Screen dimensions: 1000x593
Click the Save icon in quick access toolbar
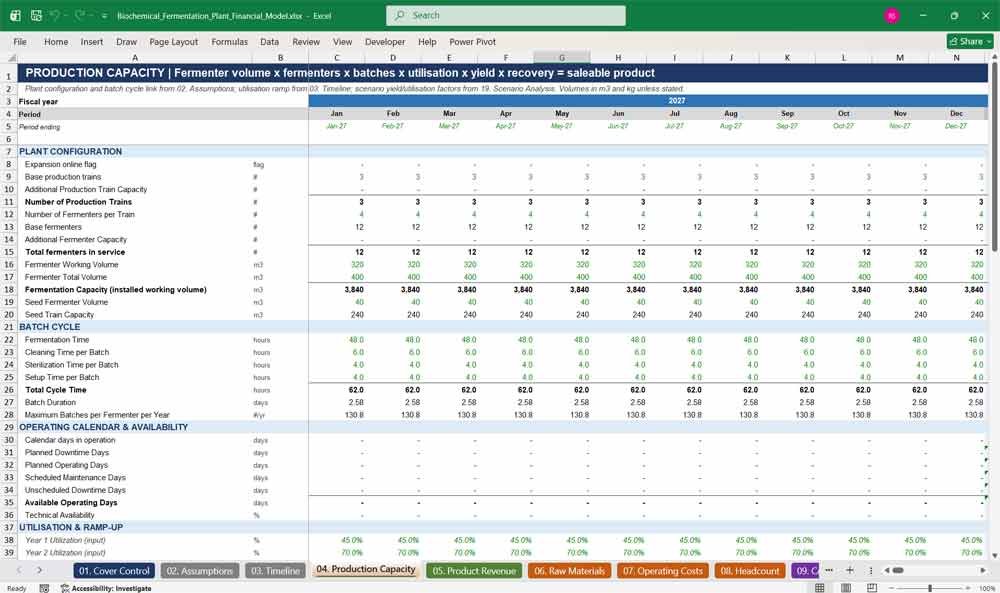coord(36,15)
